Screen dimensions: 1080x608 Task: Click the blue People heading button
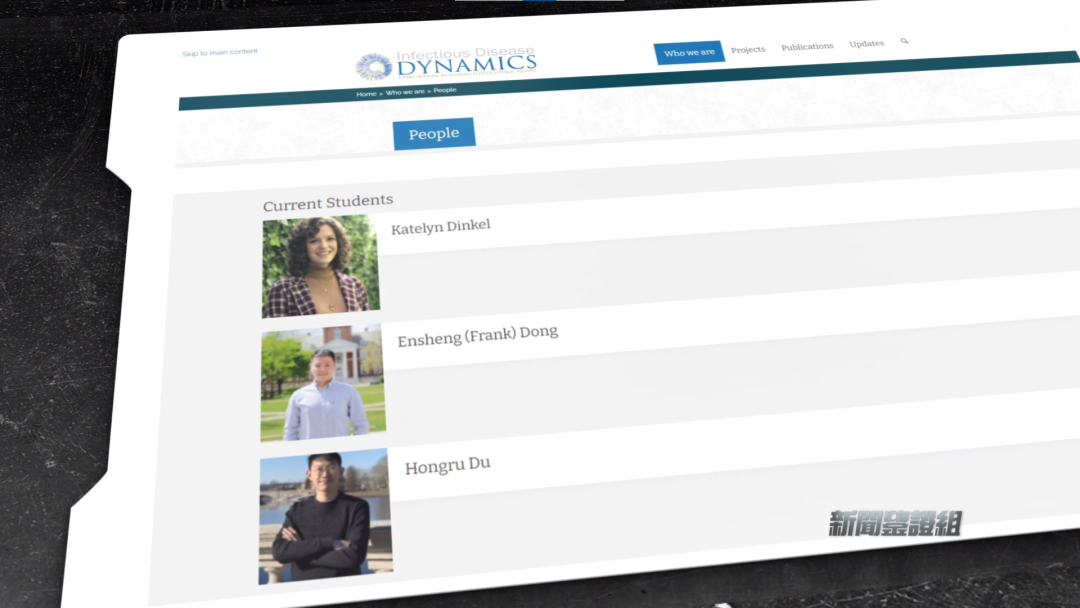coord(434,134)
